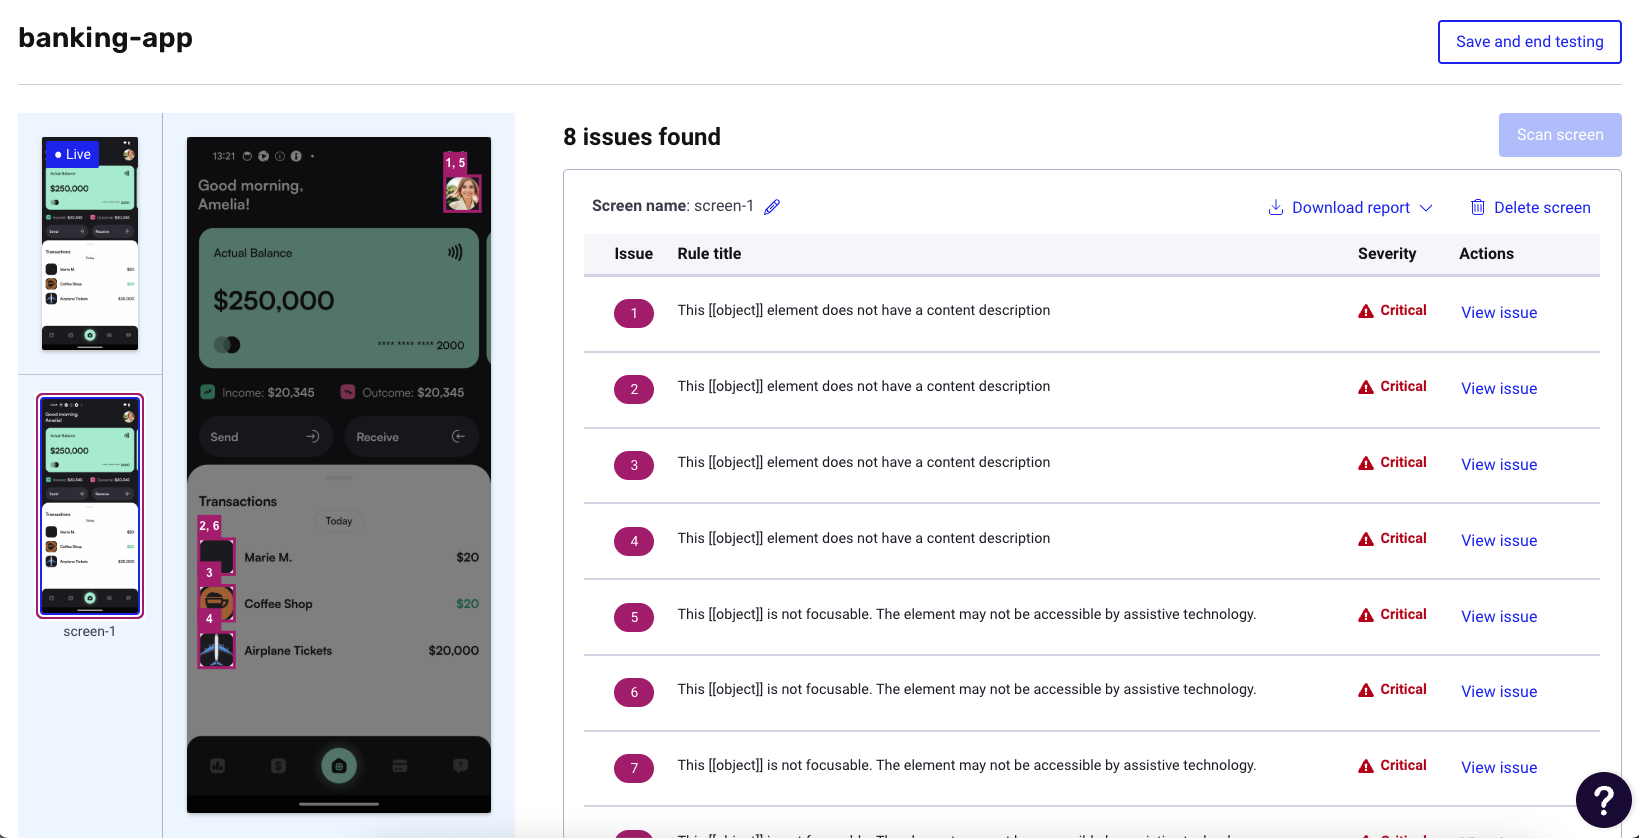The image size is (1639, 838).
Task: Click the profile avatar in the phone preview
Action: (x=462, y=193)
